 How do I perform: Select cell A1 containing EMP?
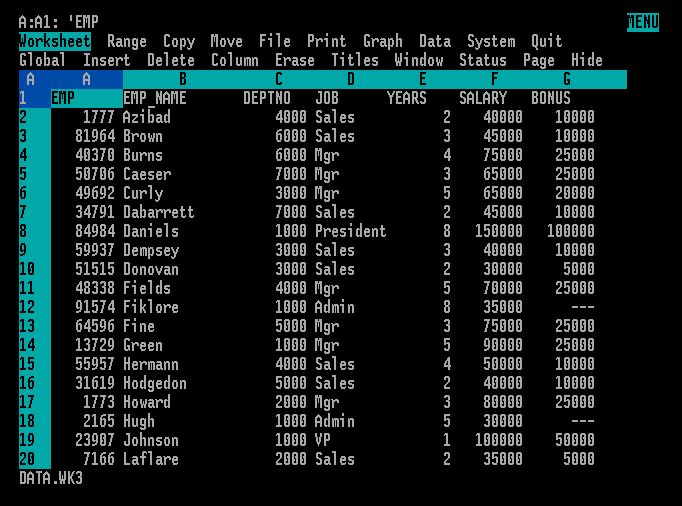86,98
